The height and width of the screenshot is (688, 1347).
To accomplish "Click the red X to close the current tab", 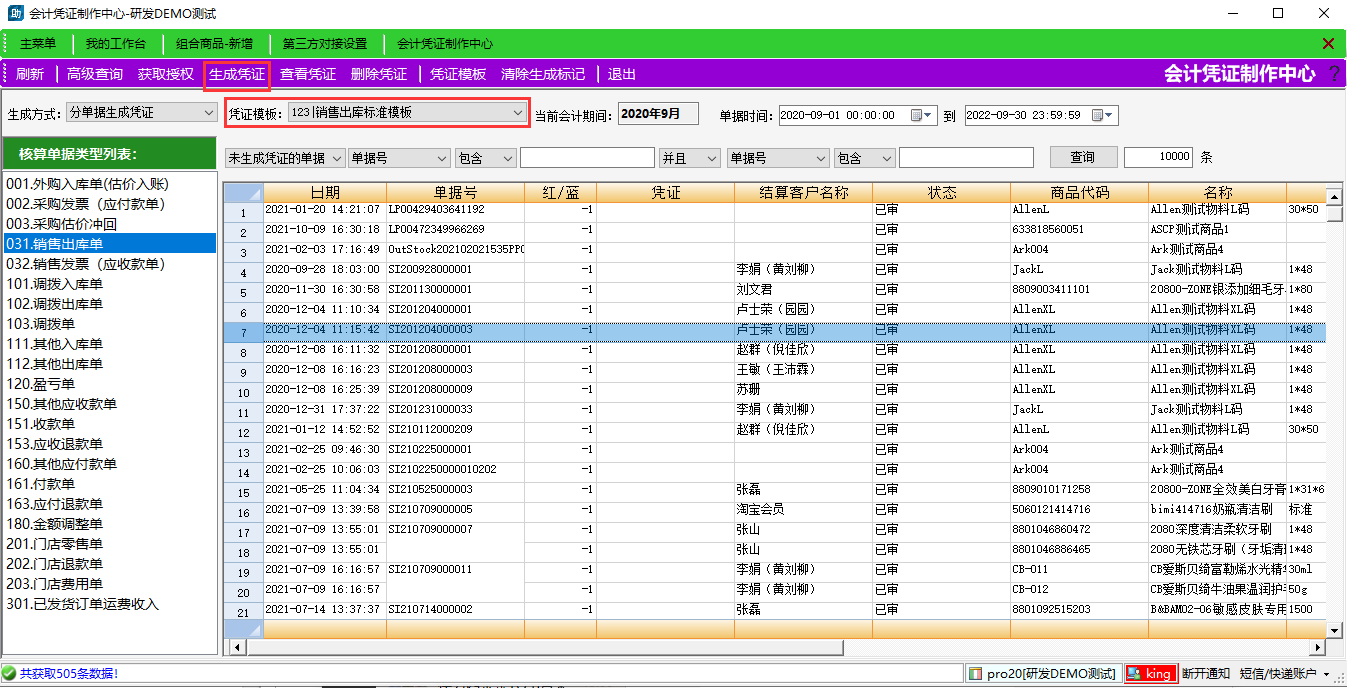I will (1328, 44).
